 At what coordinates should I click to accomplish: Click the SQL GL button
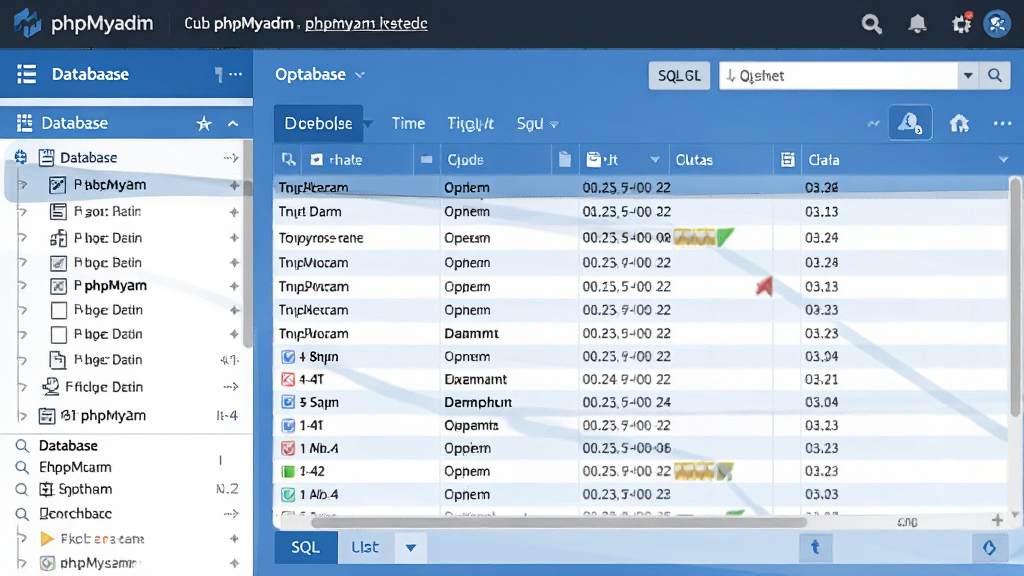pos(679,76)
